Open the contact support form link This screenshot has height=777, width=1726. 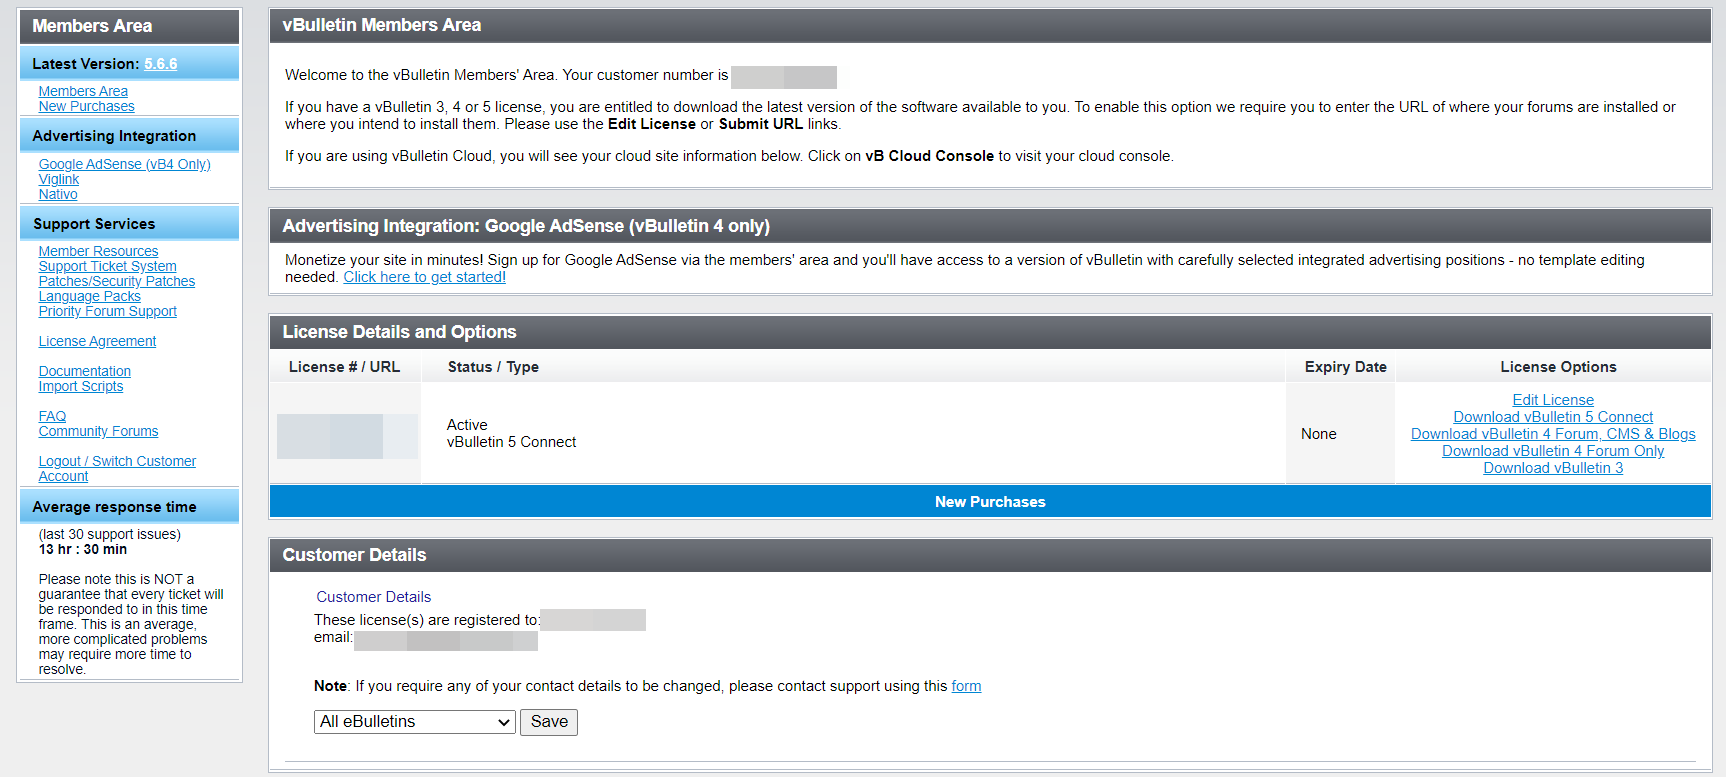[966, 686]
